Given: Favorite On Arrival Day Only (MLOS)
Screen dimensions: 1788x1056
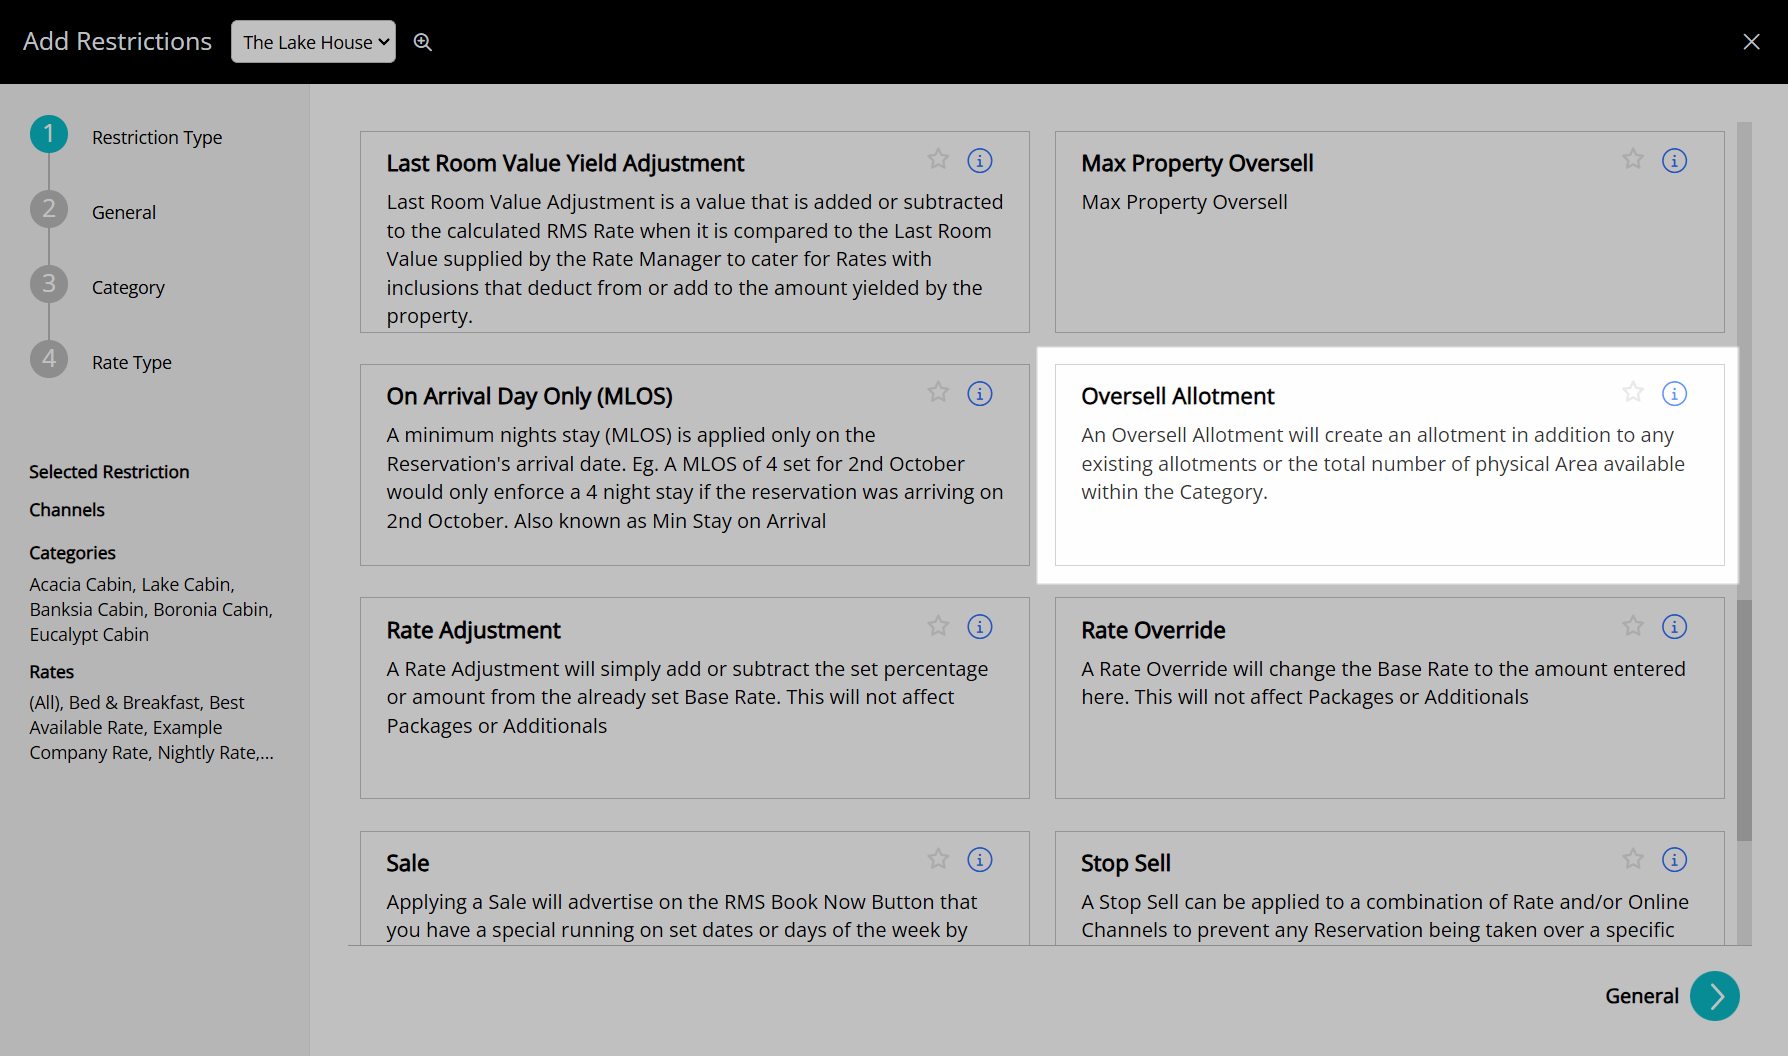Looking at the screenshot, I should coord(938,392).
